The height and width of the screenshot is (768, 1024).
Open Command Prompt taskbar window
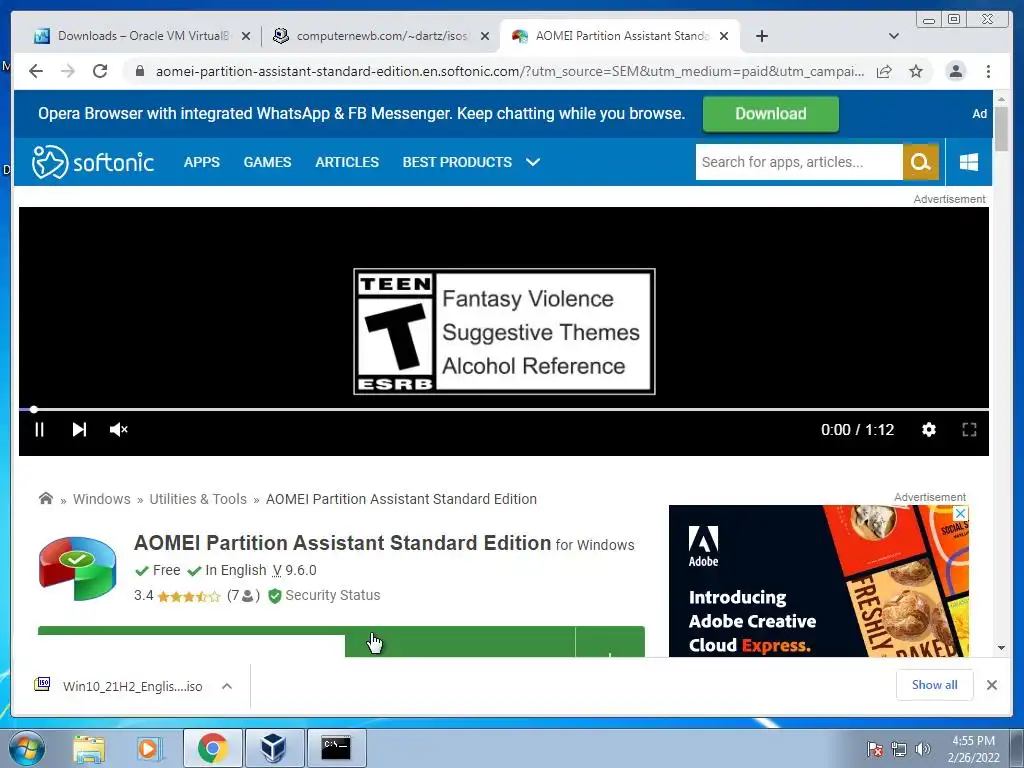click(336, 748)
